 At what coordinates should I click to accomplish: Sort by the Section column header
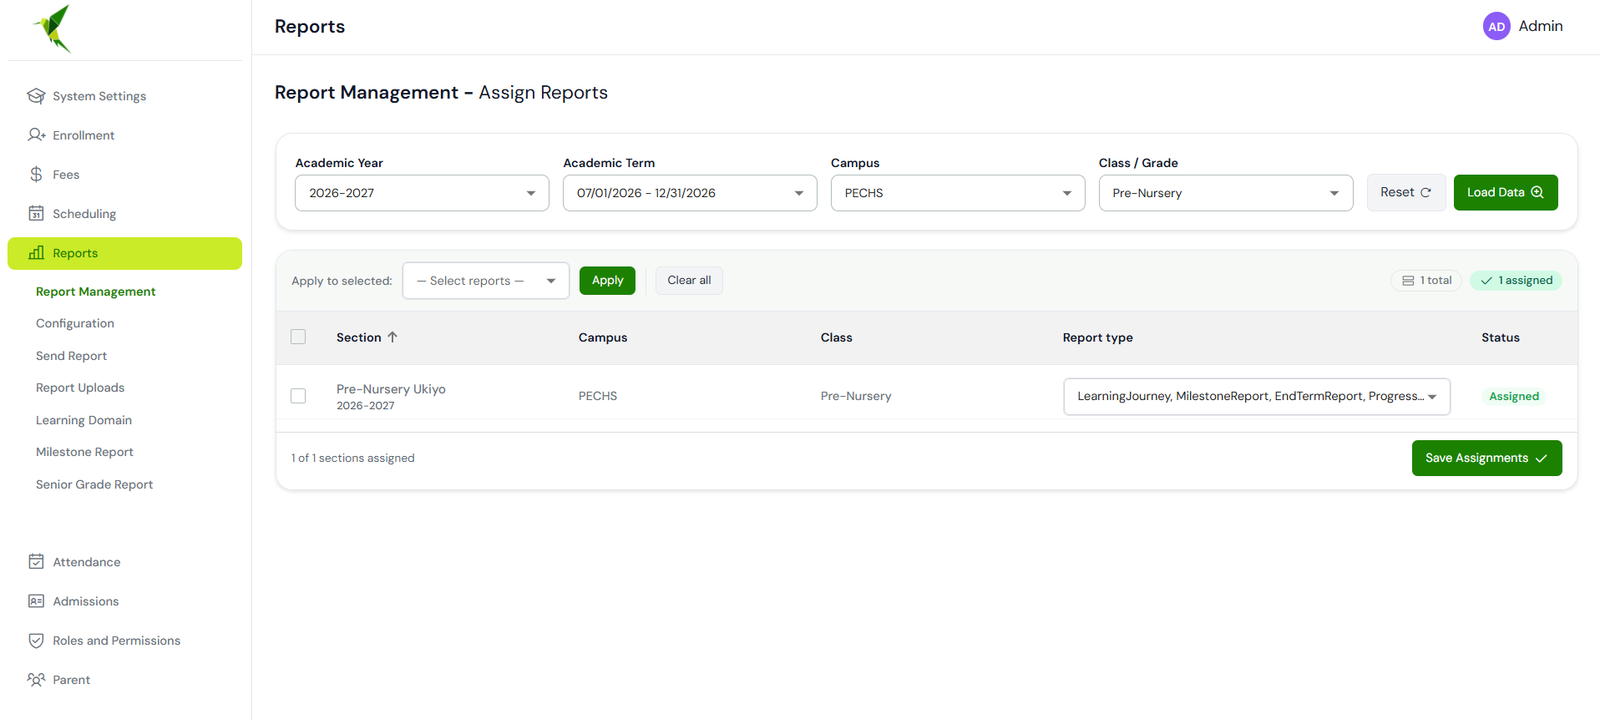click(x=359, y=338)
